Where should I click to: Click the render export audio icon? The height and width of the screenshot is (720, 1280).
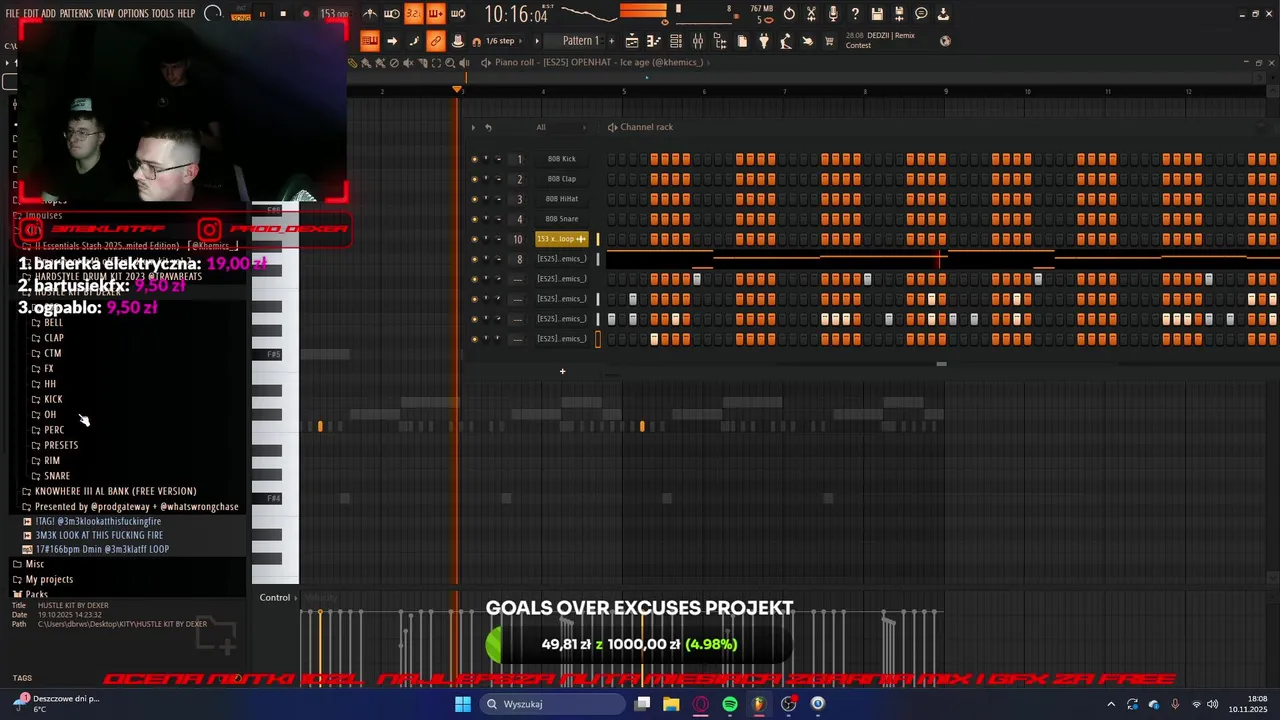[x=899, y=14]
